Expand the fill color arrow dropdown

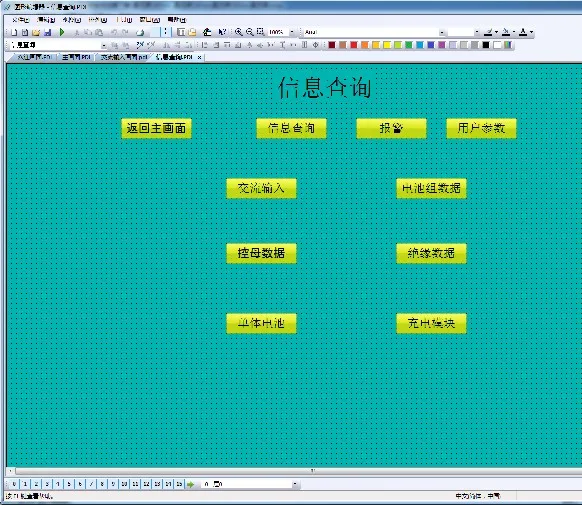(514, 32)
